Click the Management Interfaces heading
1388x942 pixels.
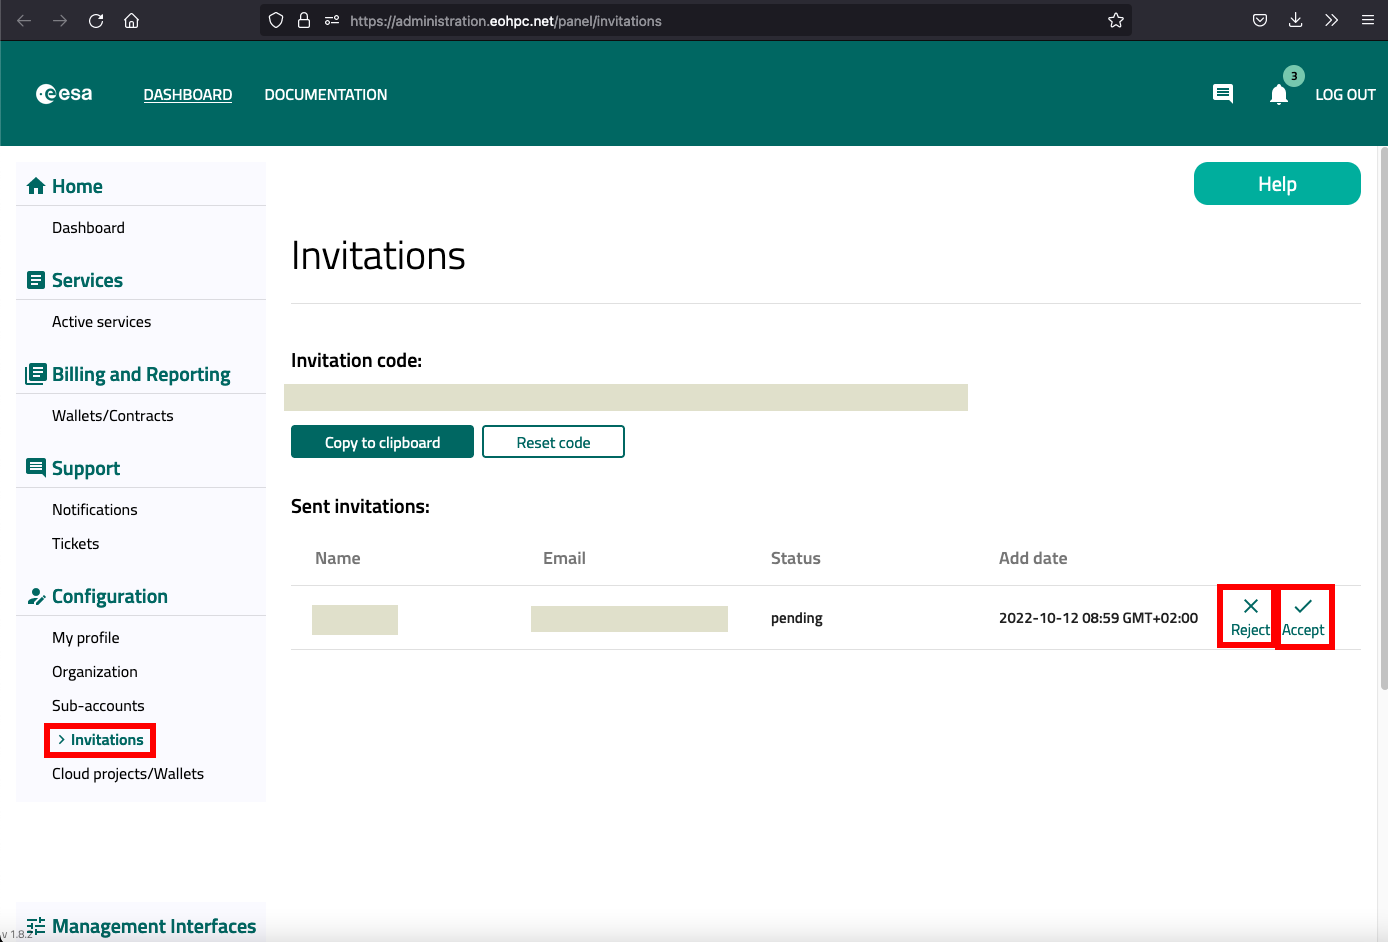154,926
